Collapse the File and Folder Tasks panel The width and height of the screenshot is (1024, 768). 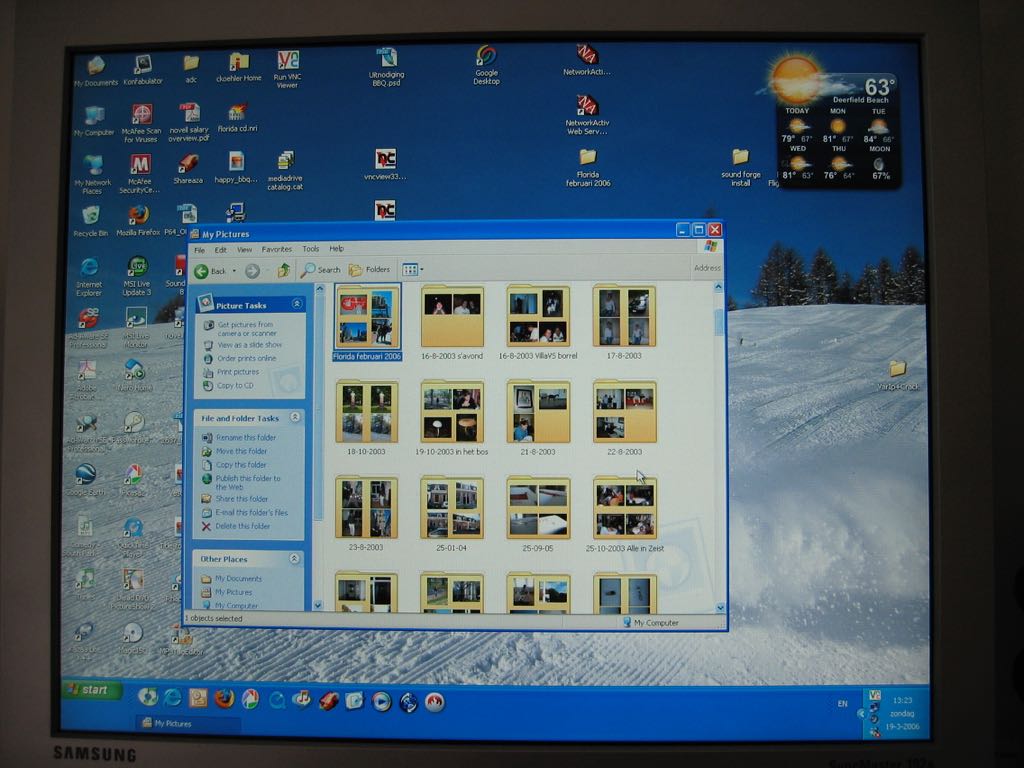pyautogui.click(x=295, y=417)
